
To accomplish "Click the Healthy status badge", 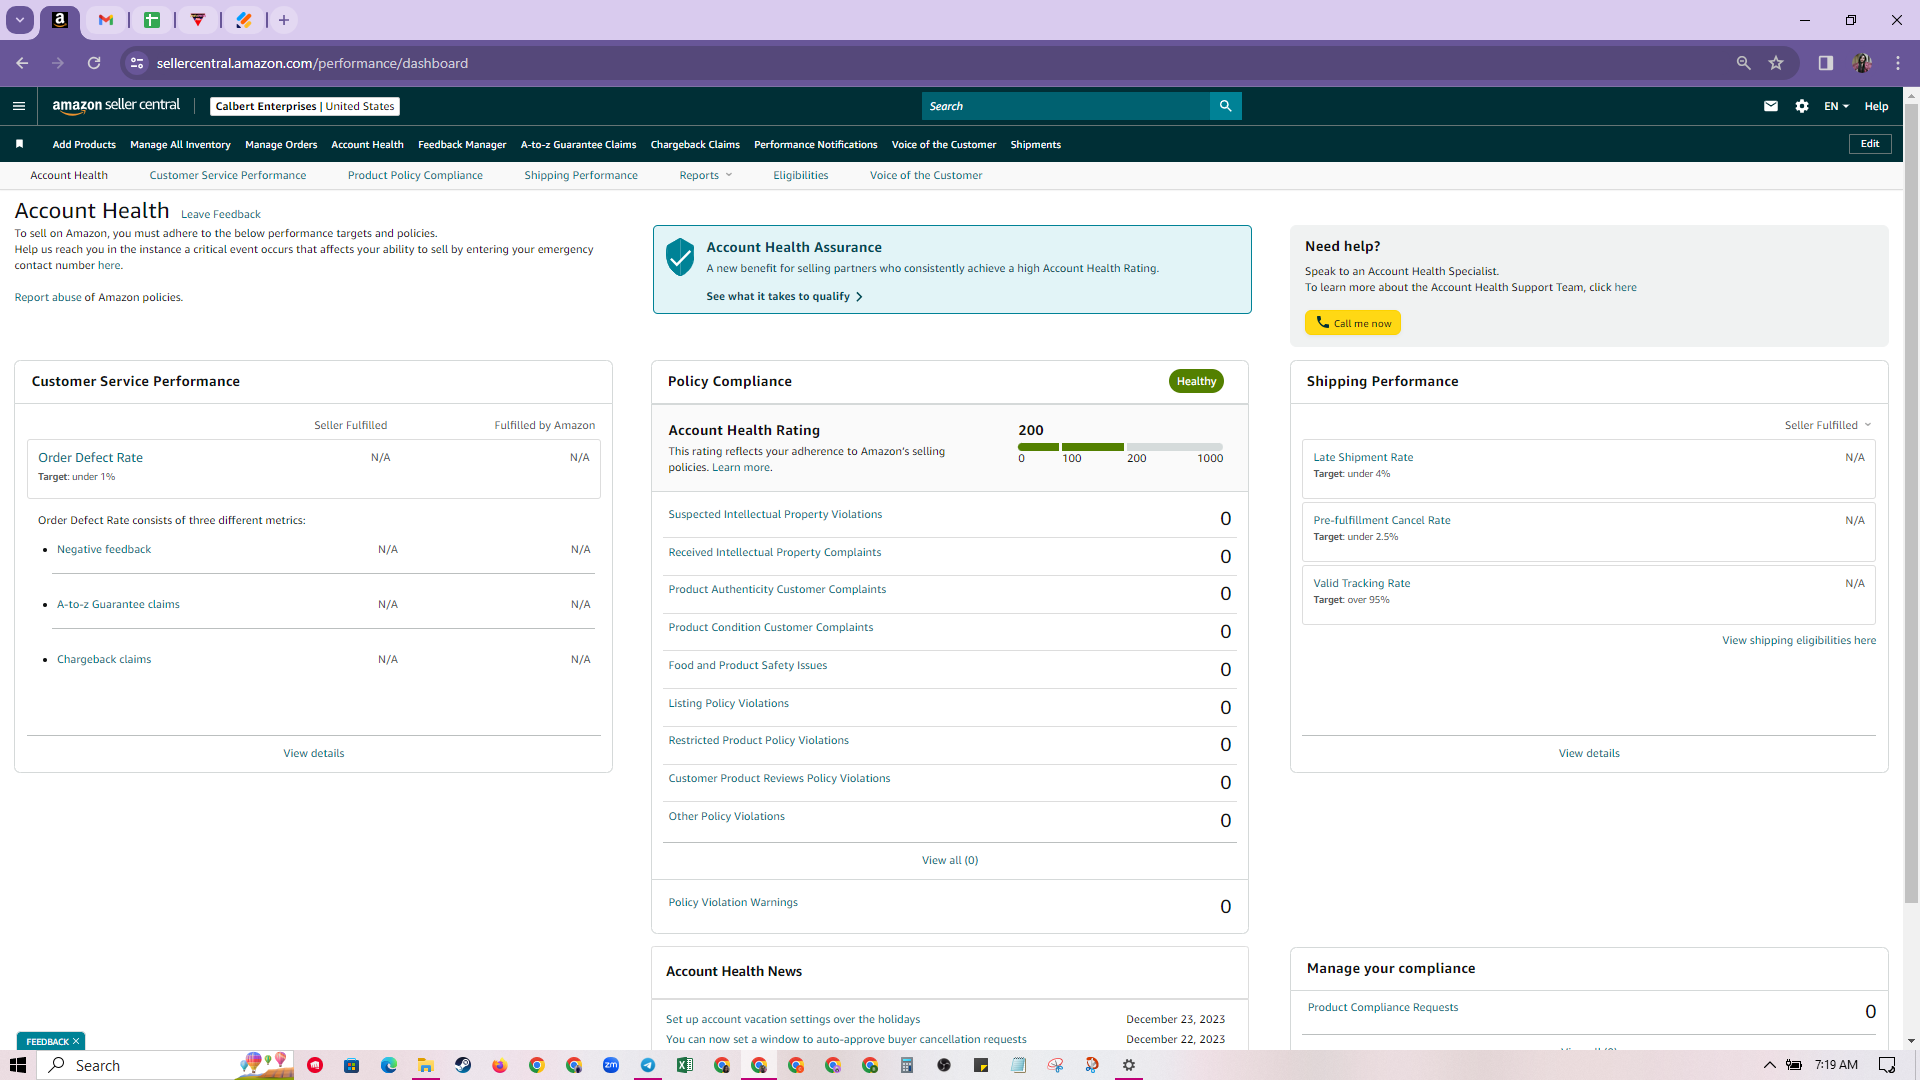I will 1196,382.
